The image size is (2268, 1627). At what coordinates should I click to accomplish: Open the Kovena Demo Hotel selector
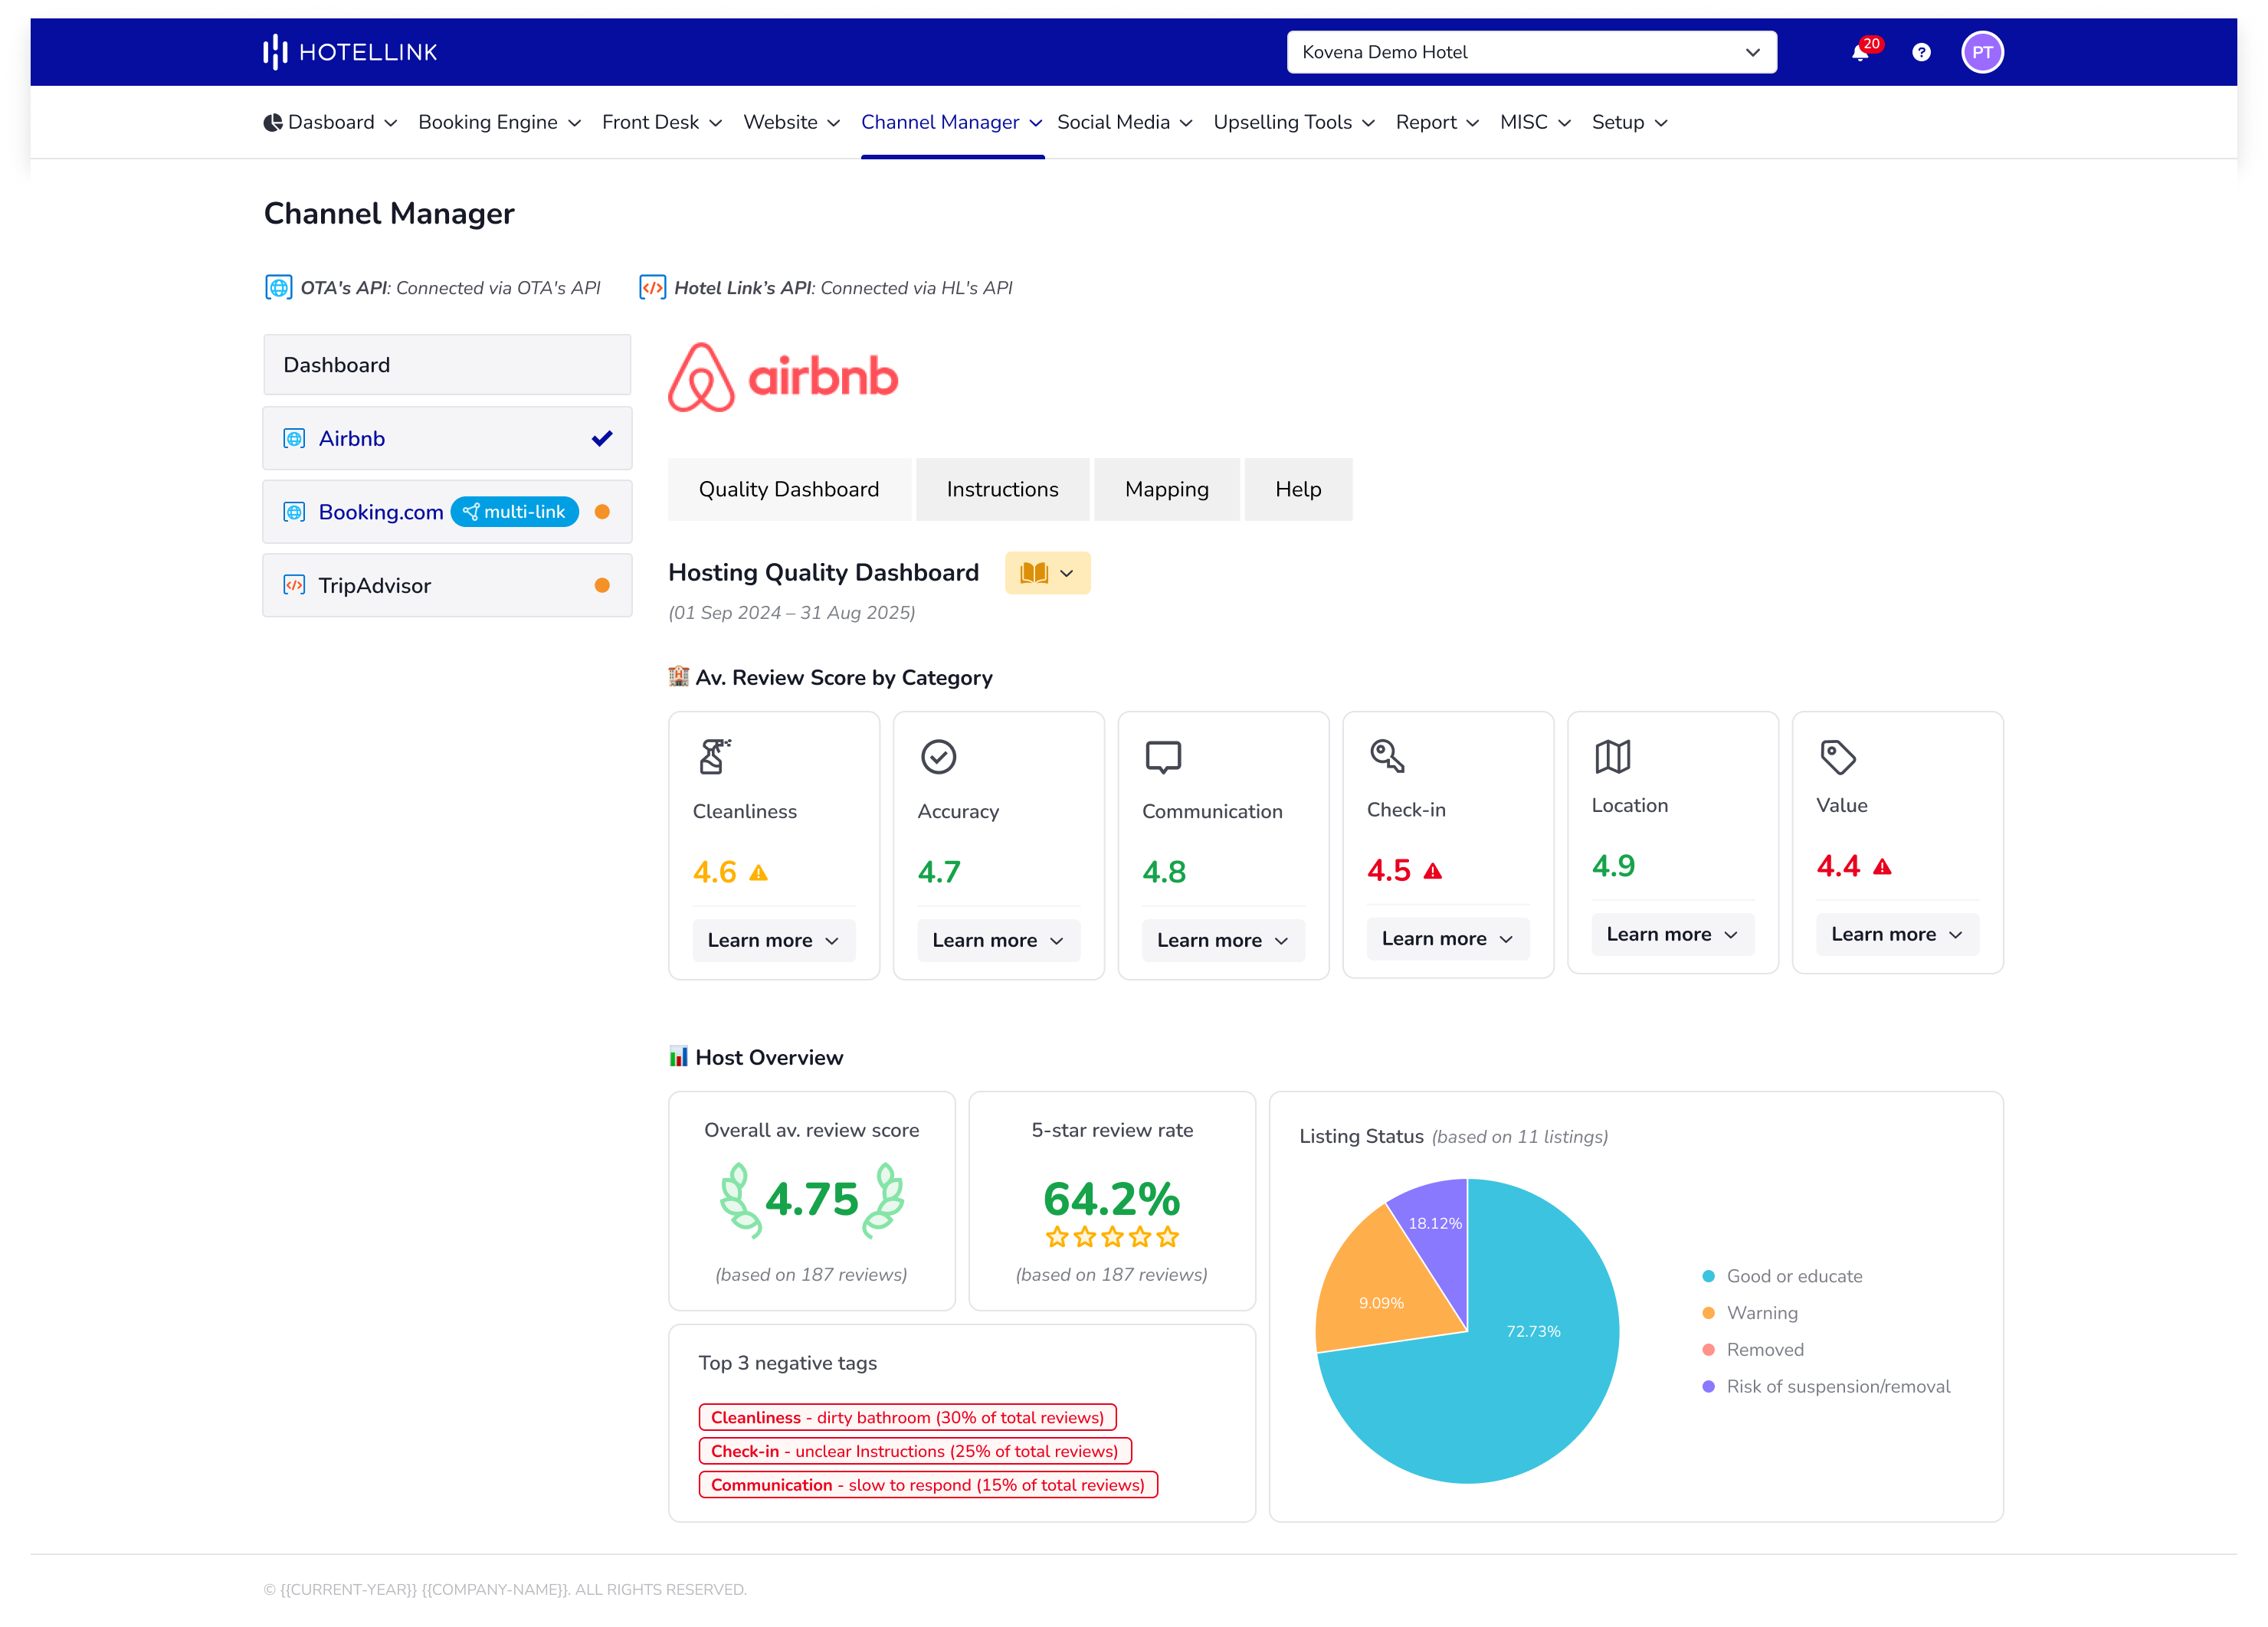pyautogui.click(x=1530, y=52)
